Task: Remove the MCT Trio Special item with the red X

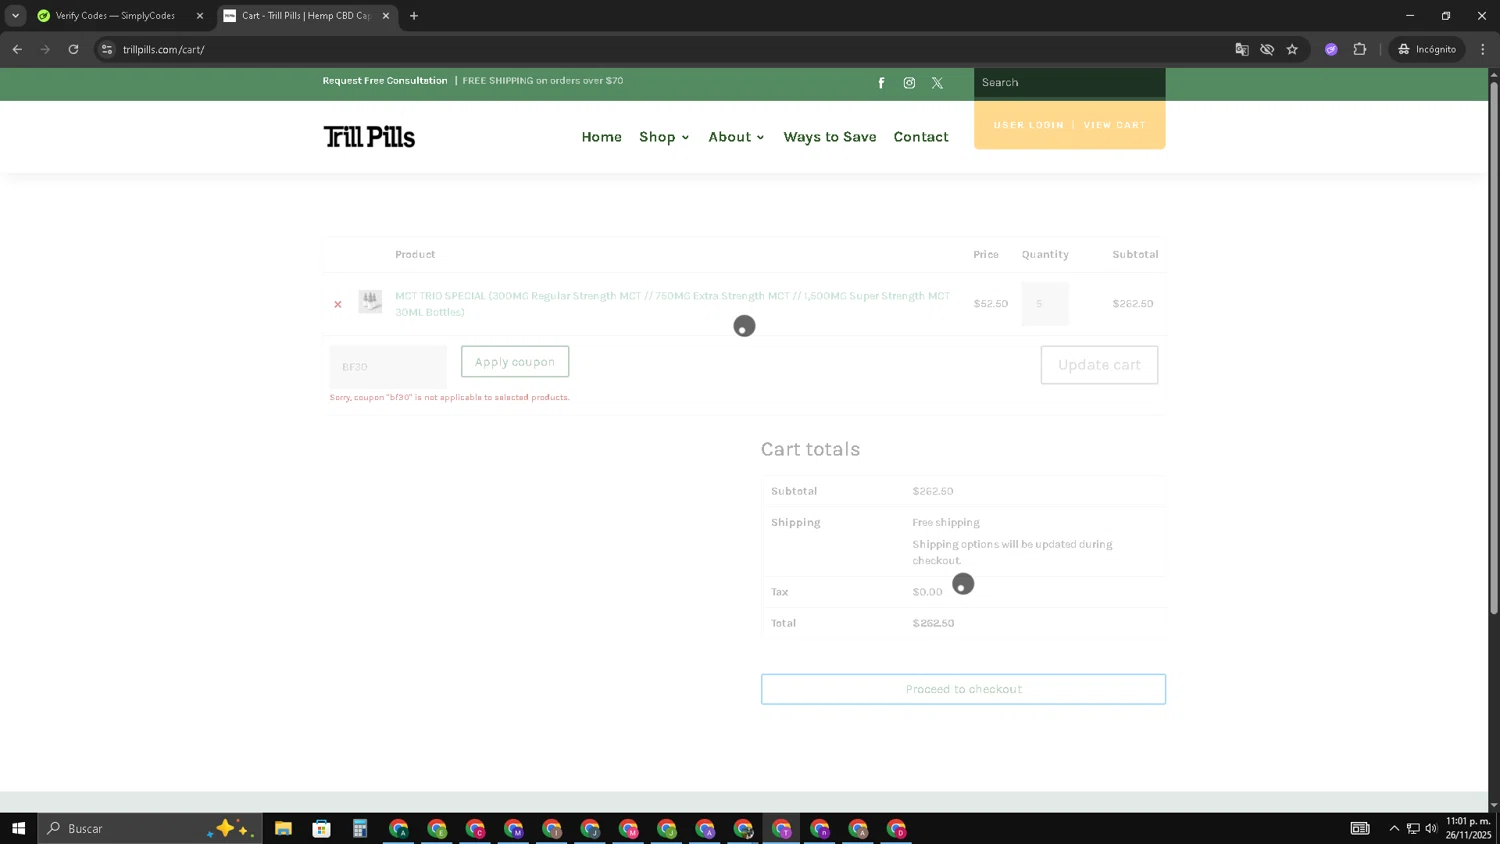Action: (338, 304)
